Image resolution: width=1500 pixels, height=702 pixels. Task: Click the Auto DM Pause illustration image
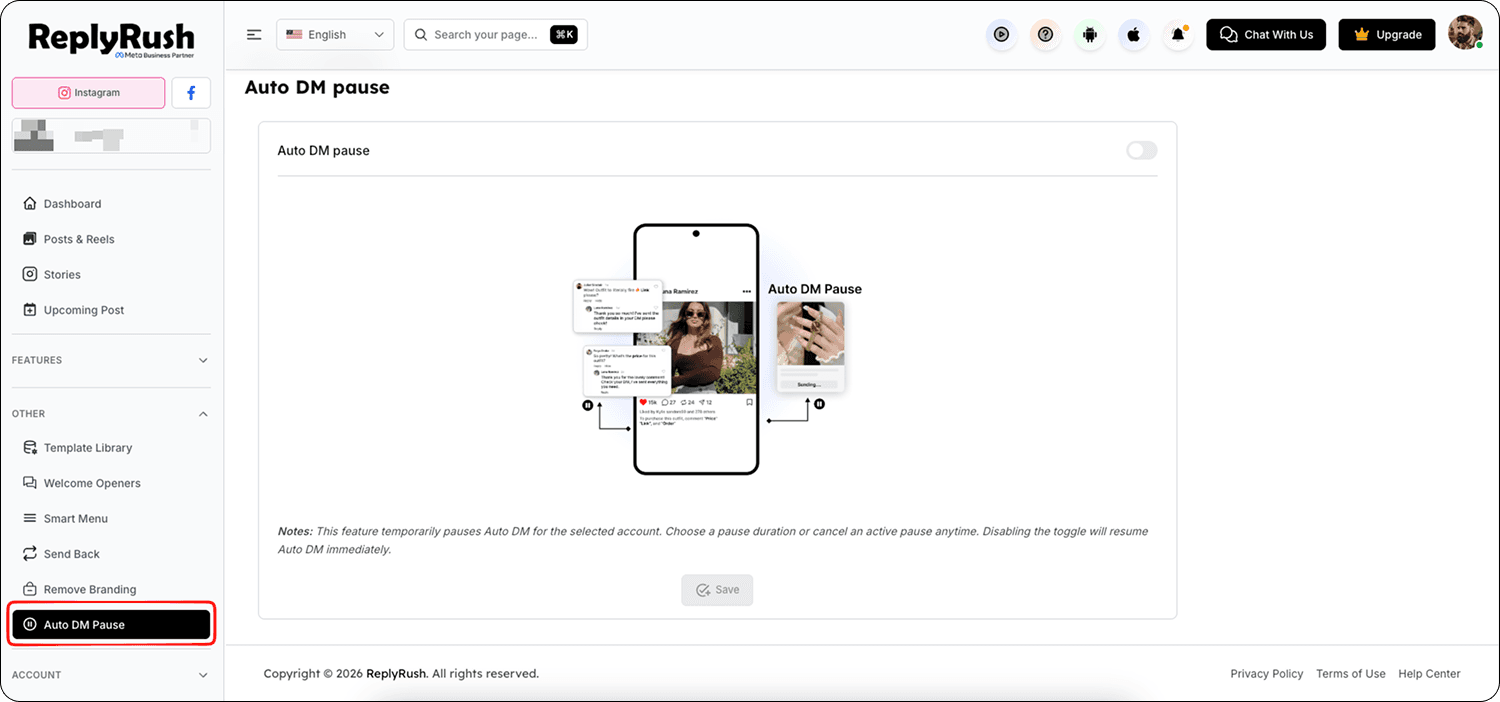[717, 350]
